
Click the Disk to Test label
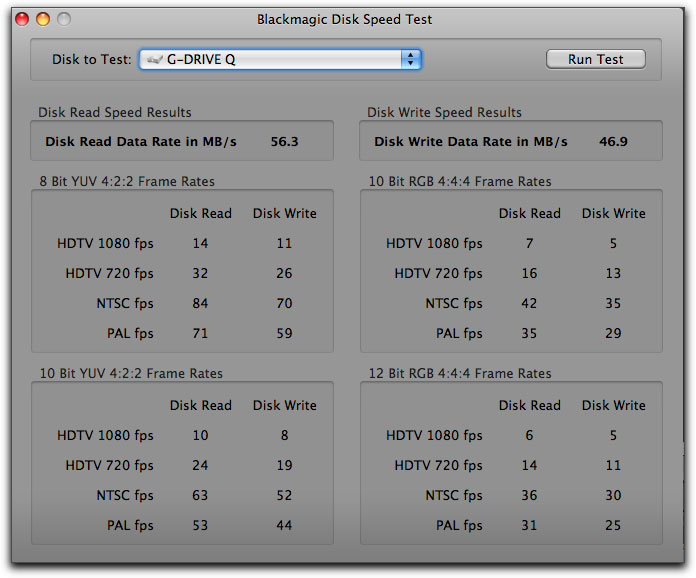91,59
